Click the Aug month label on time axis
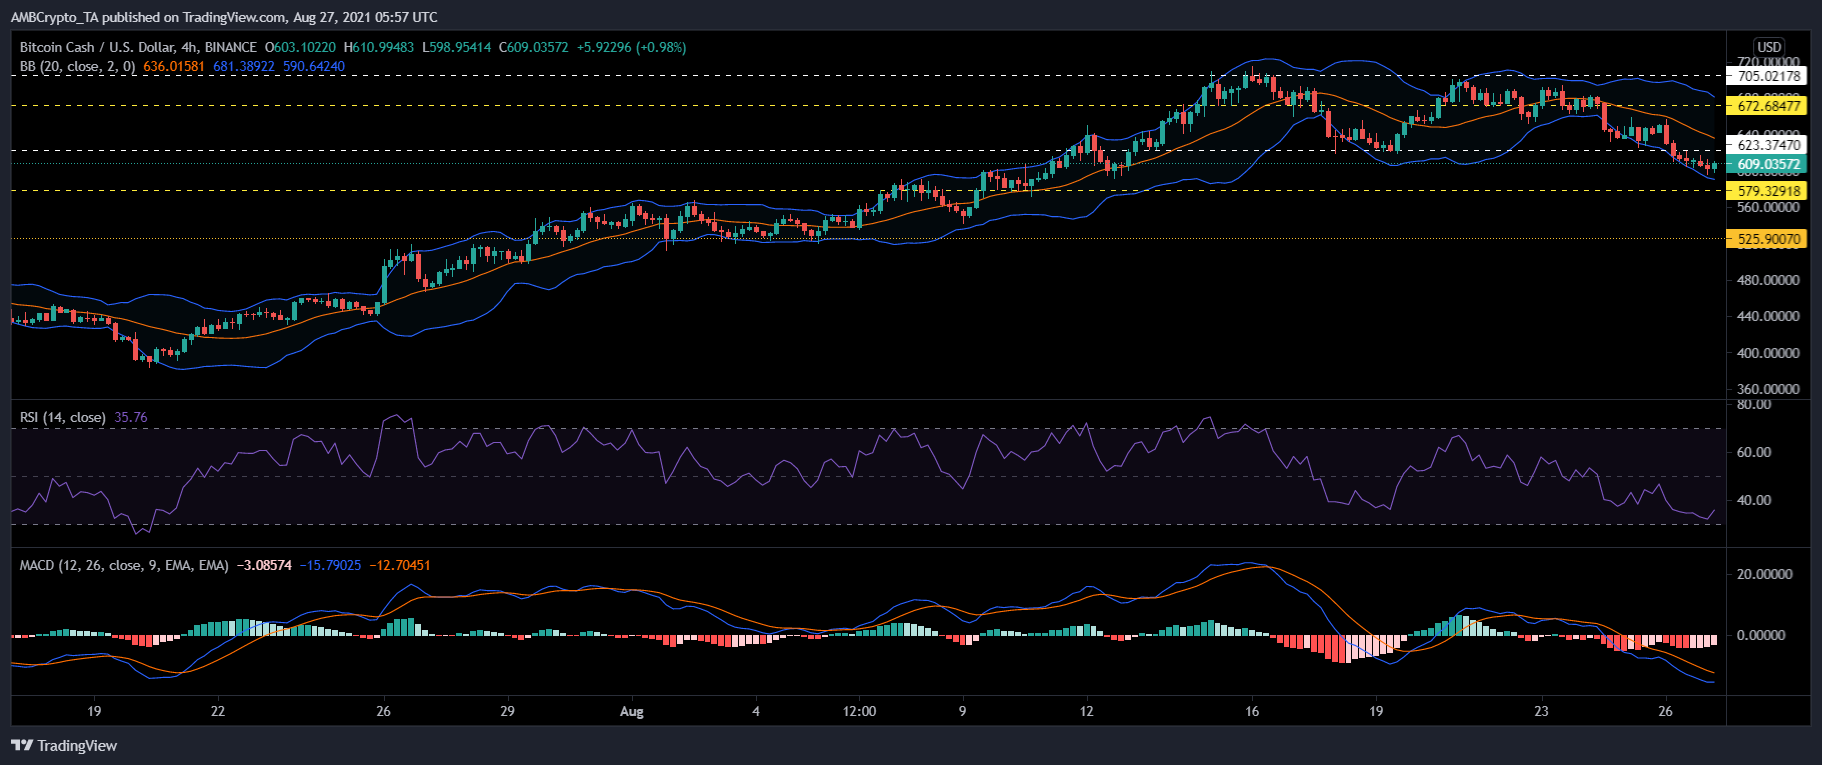 632,712
